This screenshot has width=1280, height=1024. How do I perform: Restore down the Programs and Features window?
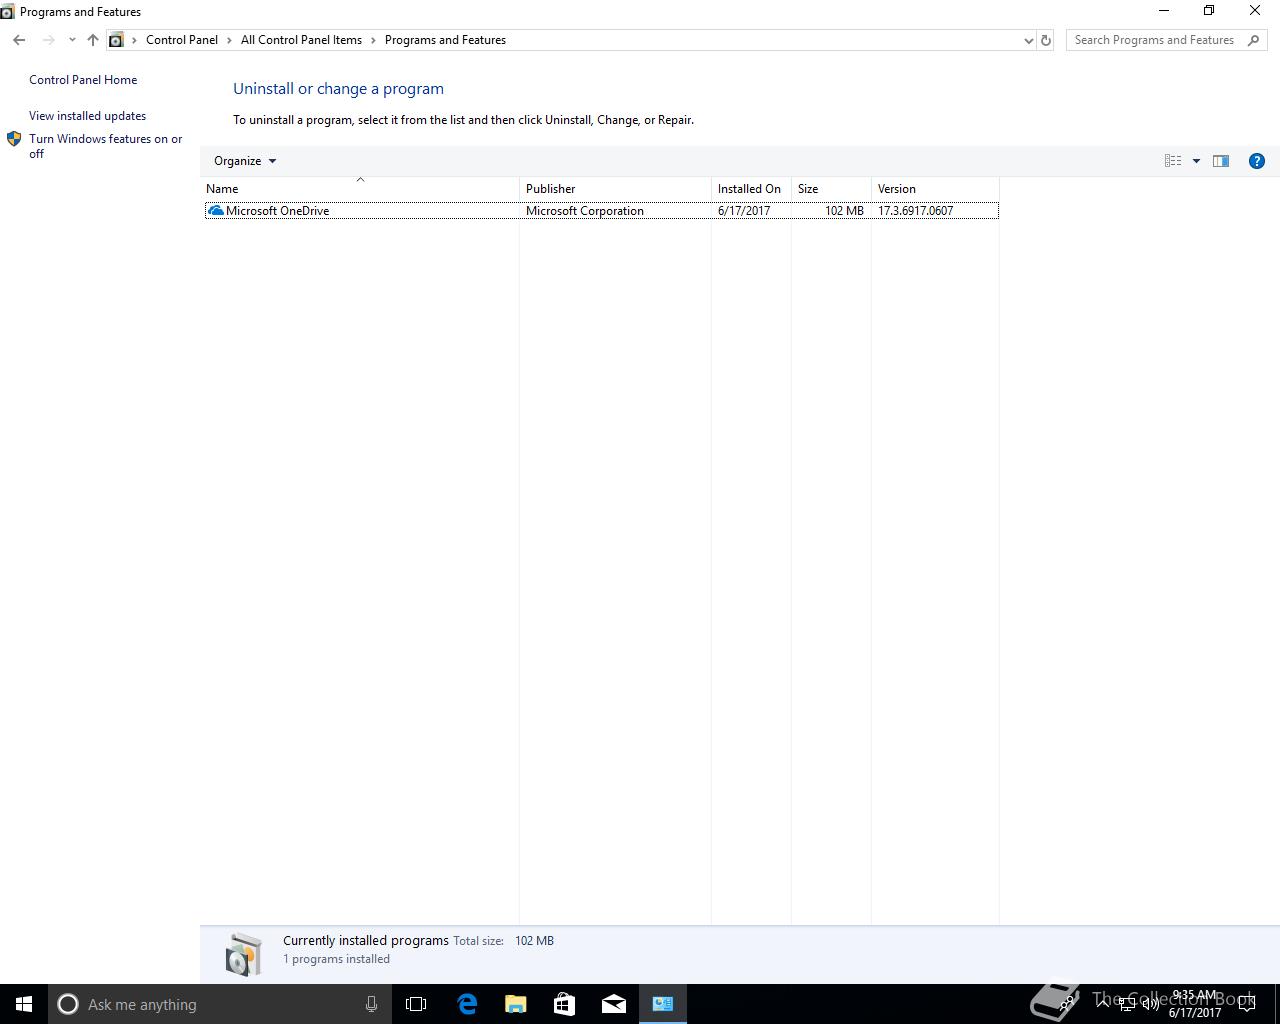[x=1209, y=11]
